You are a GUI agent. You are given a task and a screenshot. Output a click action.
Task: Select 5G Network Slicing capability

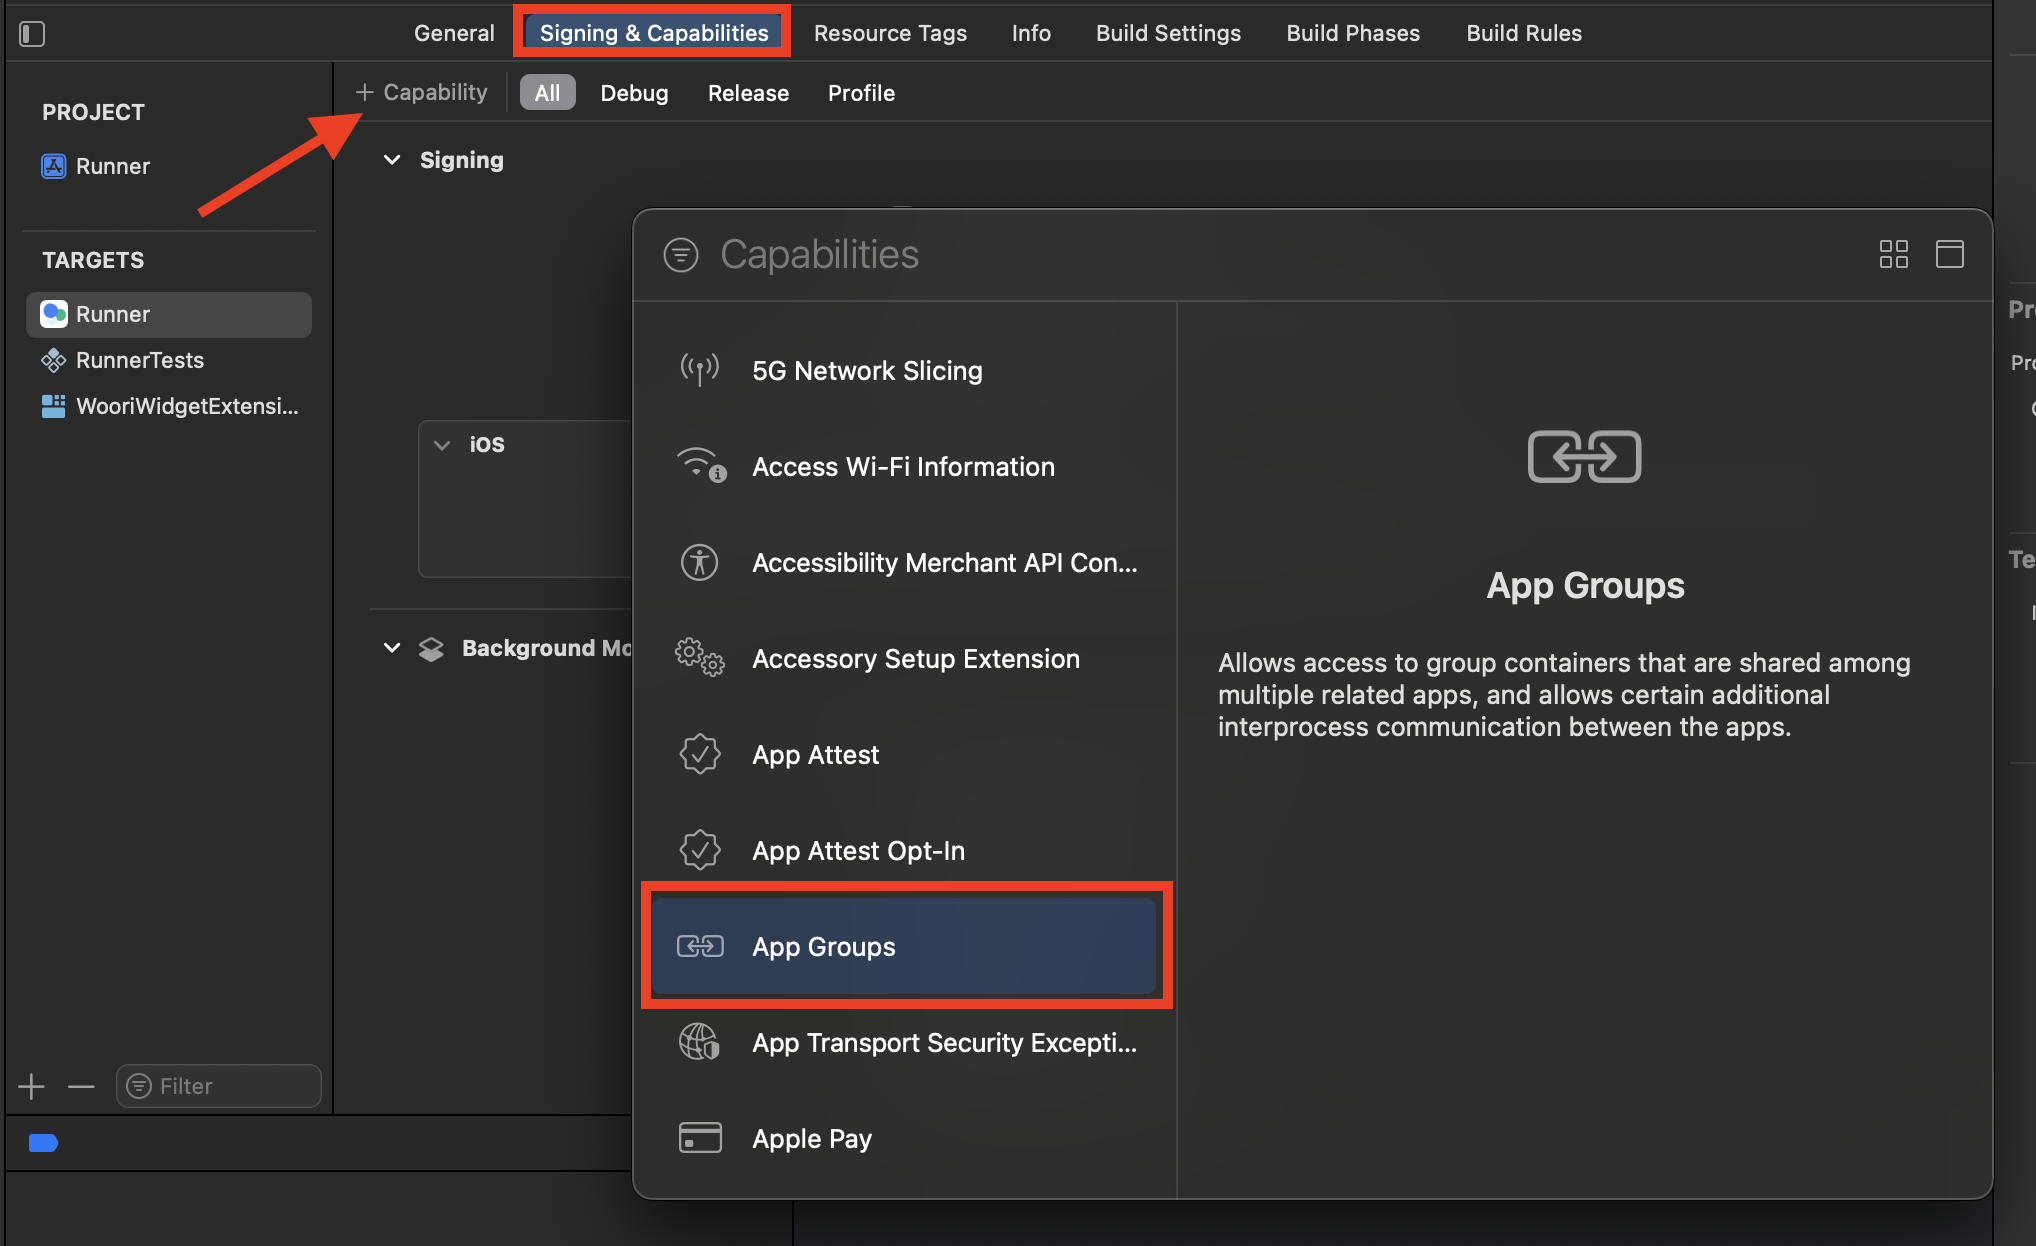[x=866, y=371]
